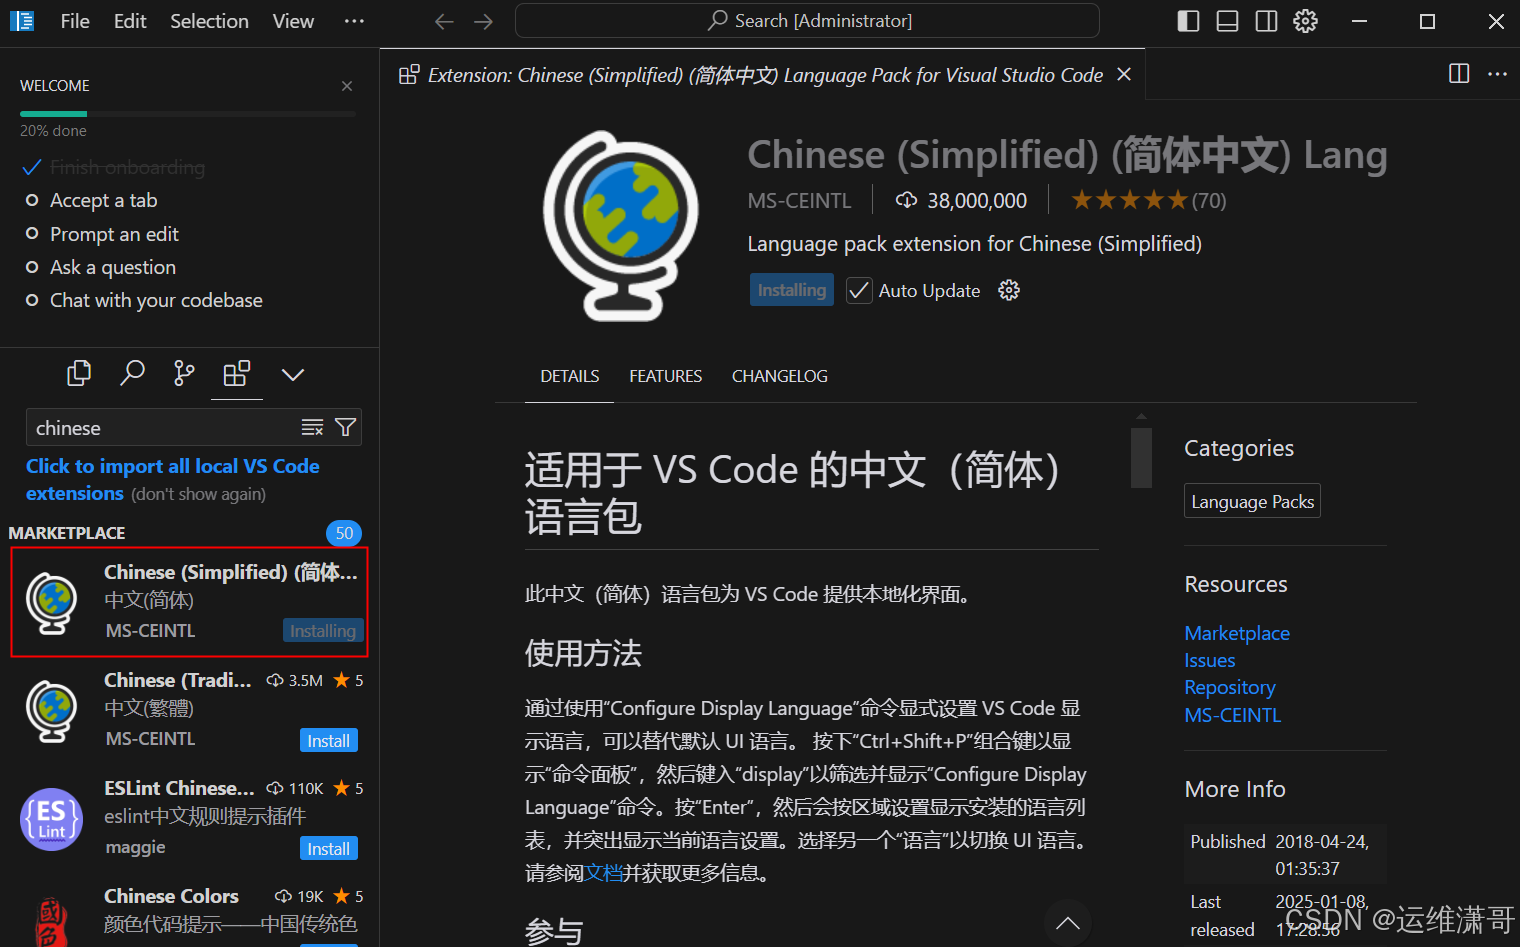The width and height of the screenshot is (1520, 947).
Task: Click the import all local VS Code extensions link
Action: pos(173,479)
